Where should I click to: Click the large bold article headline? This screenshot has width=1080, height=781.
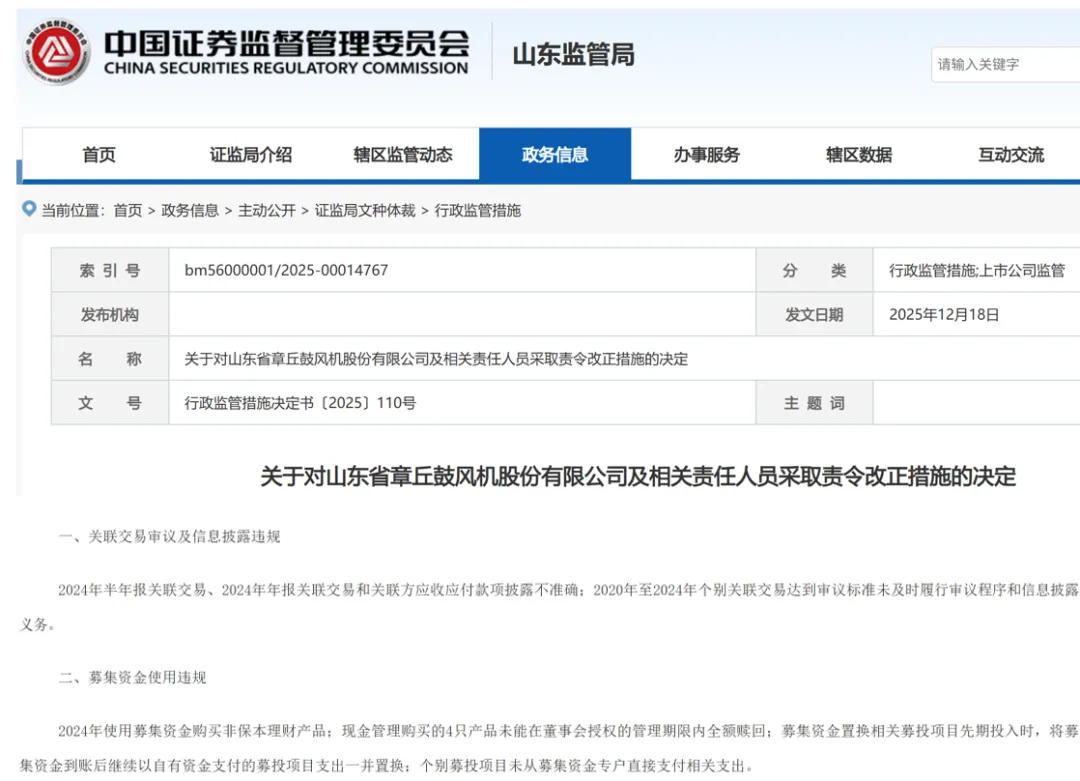click(638, 476)
